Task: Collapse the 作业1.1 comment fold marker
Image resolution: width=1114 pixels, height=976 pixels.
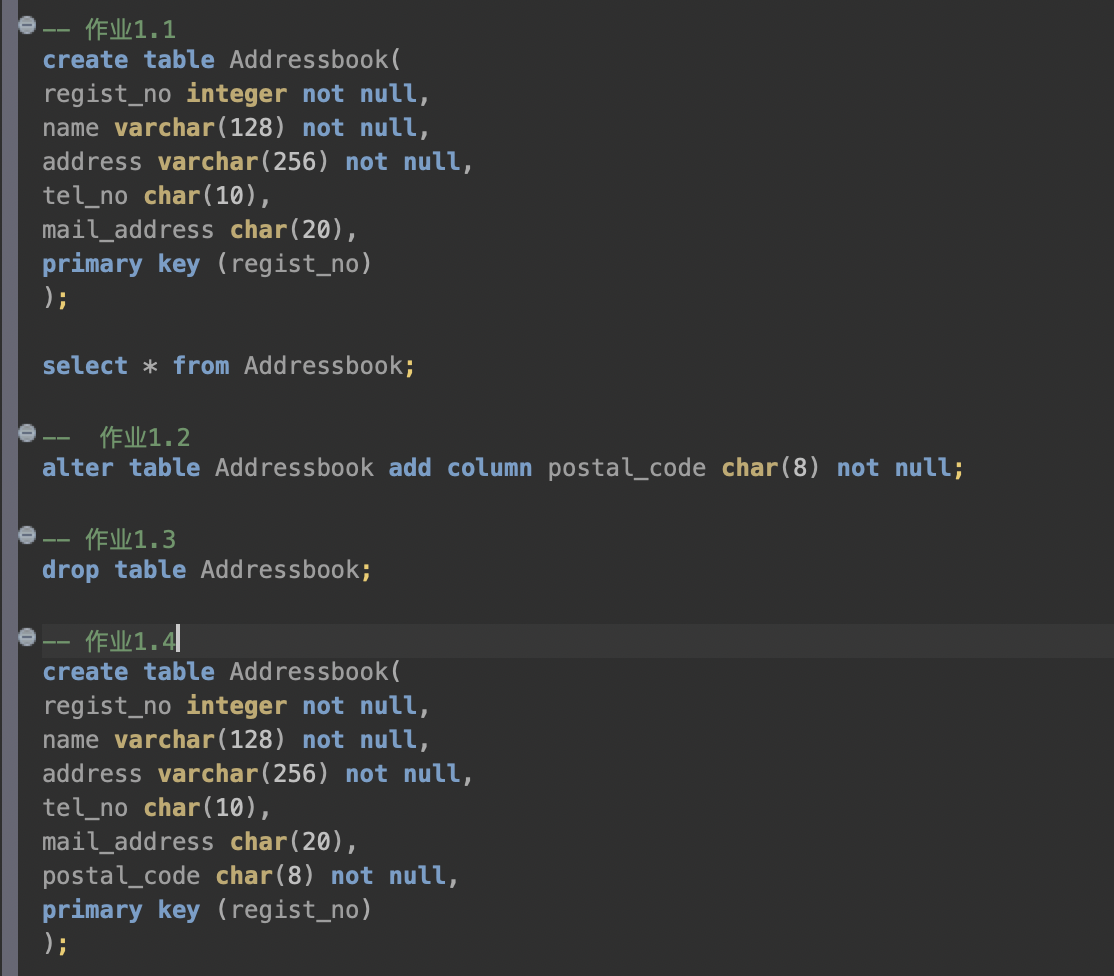Action: pos(27,26)
